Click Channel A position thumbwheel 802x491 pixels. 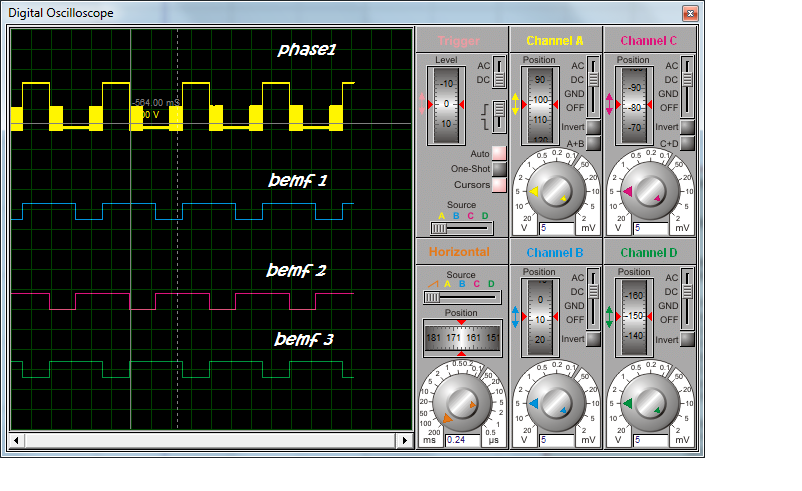pyautogui.click(x=540, y=105)
